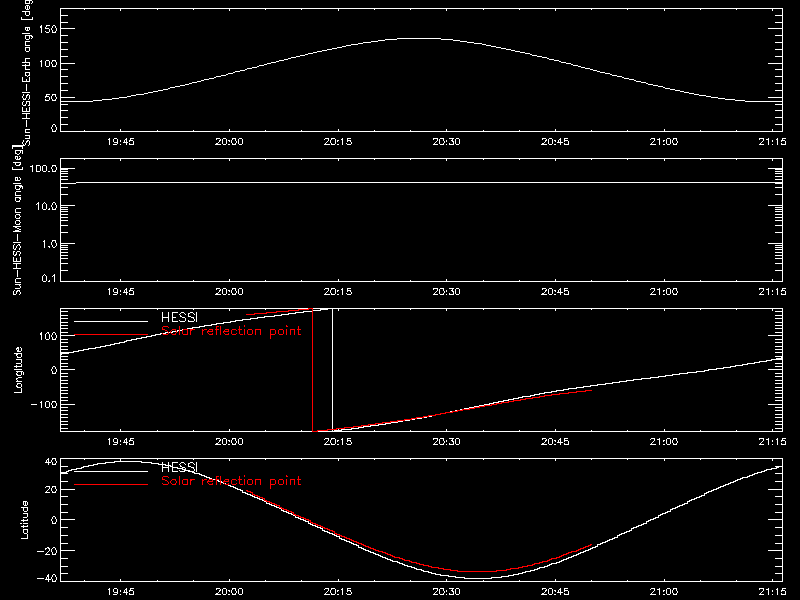The width and height of the screenshot is (800, 600).
Task: Select HESSI legend label in Longitude plot
Action: [x=179, y=317]
